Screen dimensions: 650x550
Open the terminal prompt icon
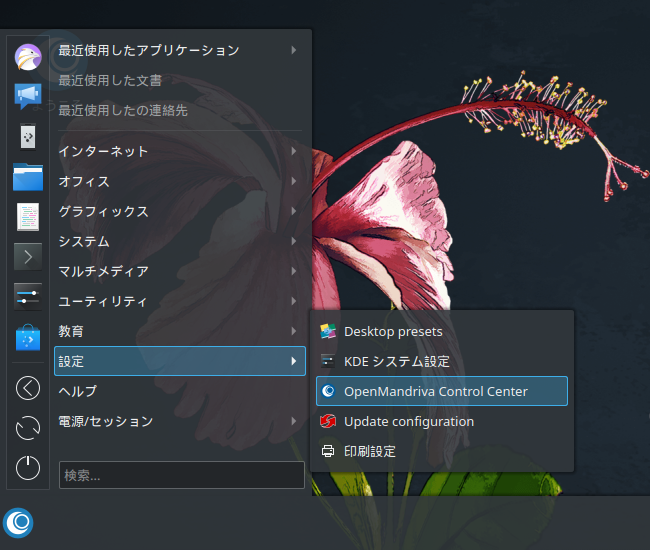[x=28, y=257]
